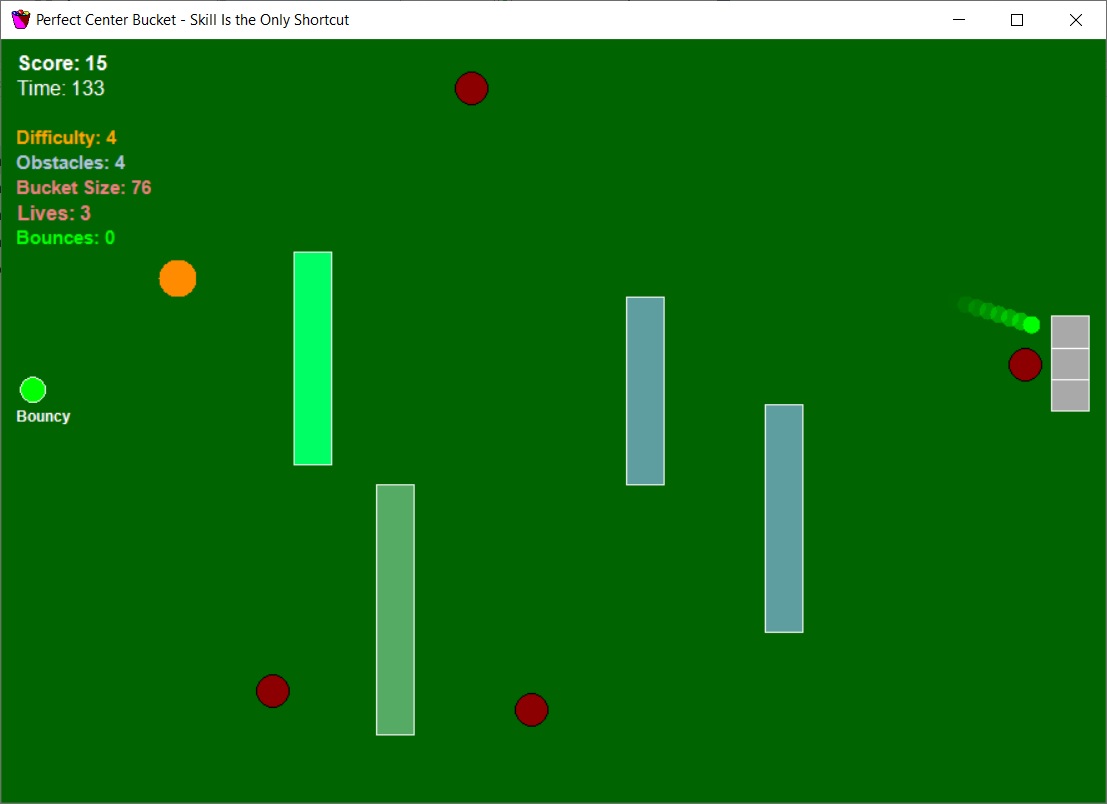
Task: Click the Lives: 3 indicator
Action: tap(54, 213)
